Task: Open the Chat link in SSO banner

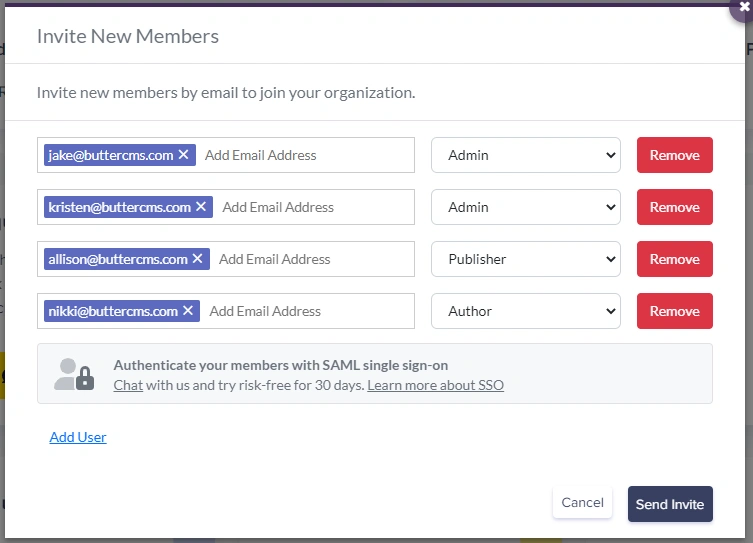Action: click(x=128, y=385)
